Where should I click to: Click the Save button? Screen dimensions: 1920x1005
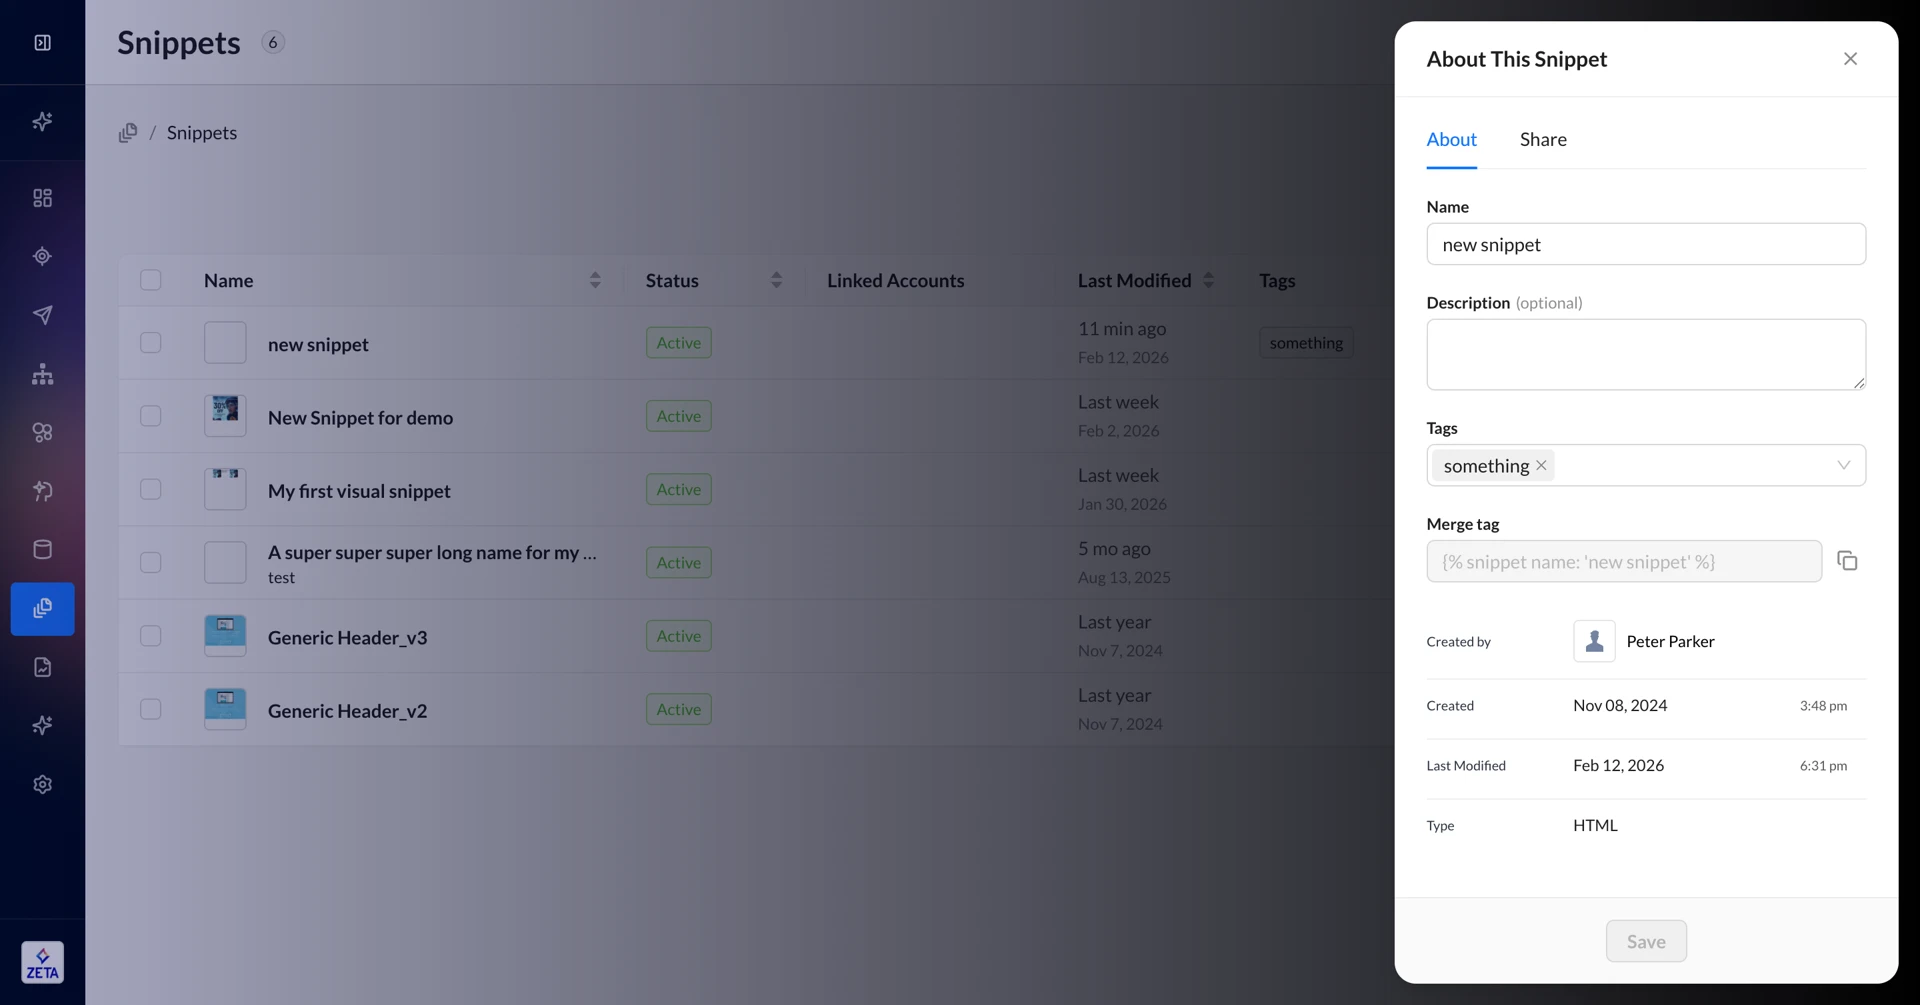(x=1645, y=941)
